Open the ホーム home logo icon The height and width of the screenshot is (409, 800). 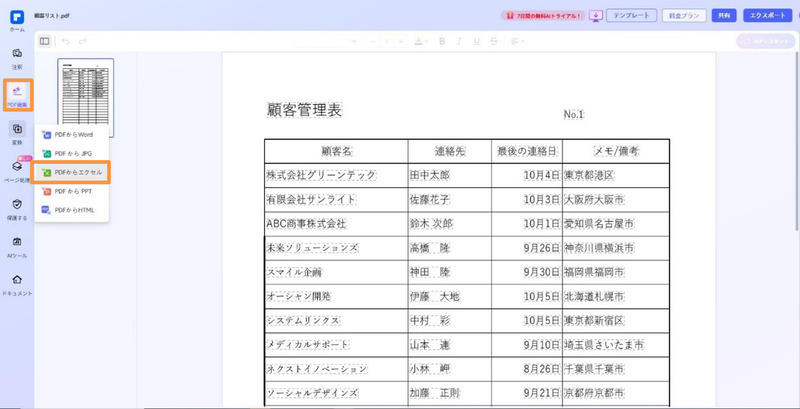point(17,17)
